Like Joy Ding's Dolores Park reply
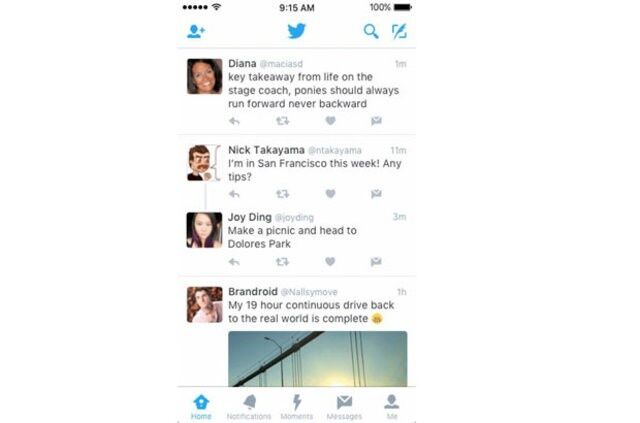Viewport: 640px width, 423px height. coord(330,261)
